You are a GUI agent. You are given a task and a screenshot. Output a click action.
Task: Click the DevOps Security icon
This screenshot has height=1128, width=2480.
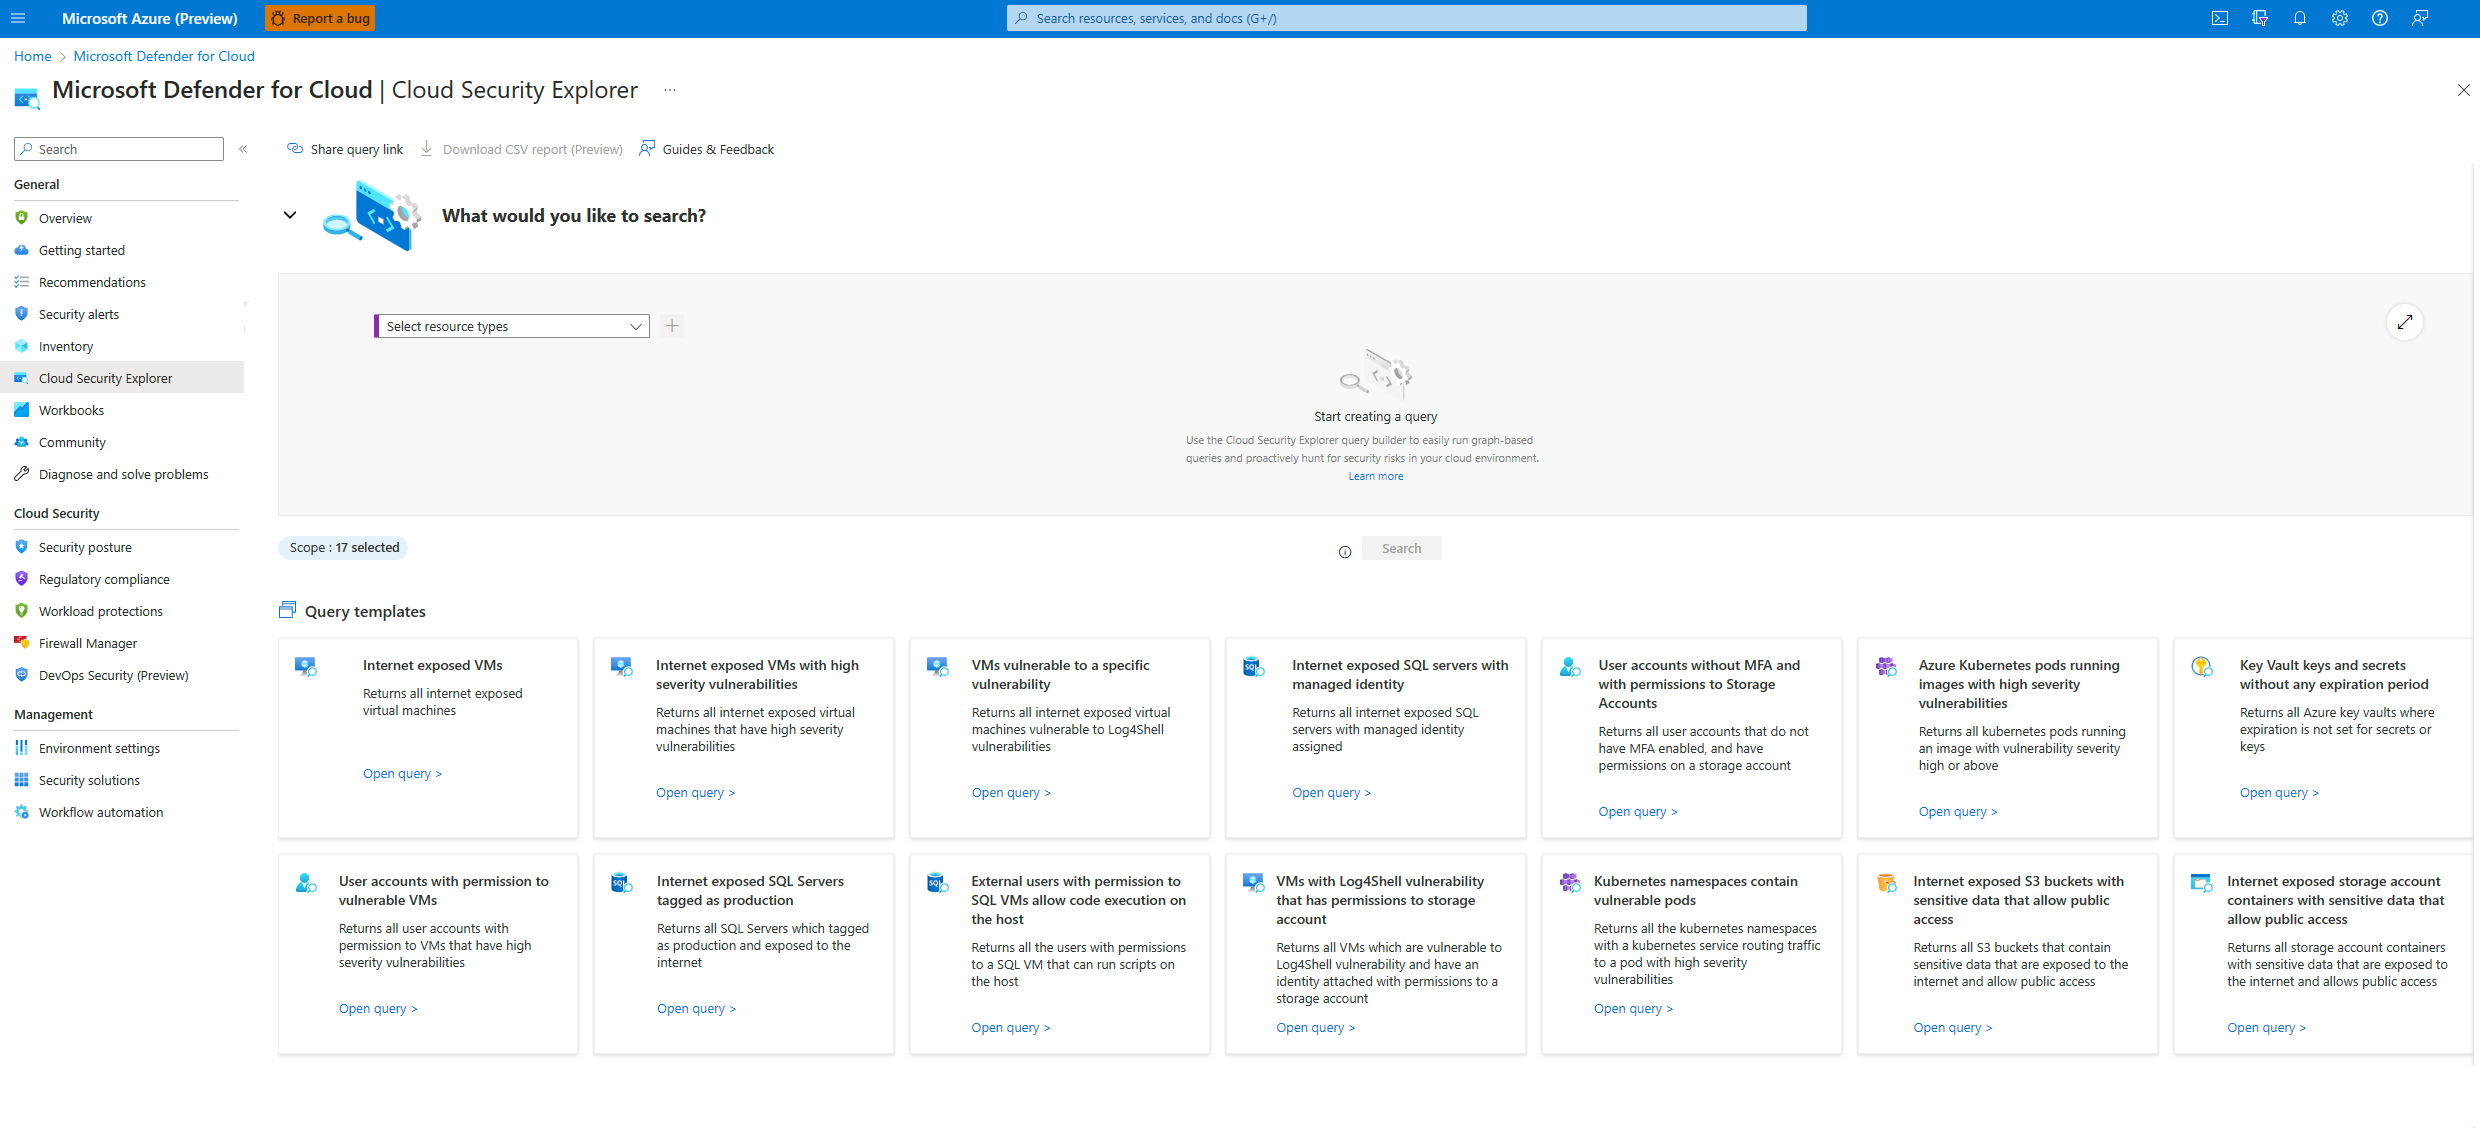pyautogui.click(x=22, y=676)
